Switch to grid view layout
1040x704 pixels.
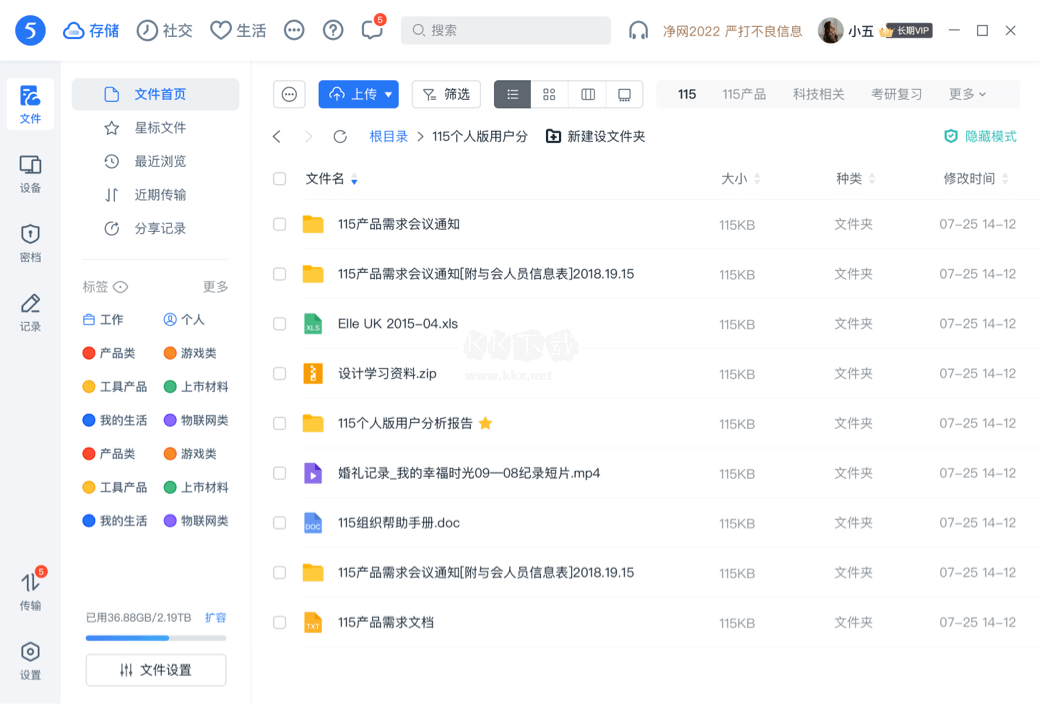[x=548, y=94]
